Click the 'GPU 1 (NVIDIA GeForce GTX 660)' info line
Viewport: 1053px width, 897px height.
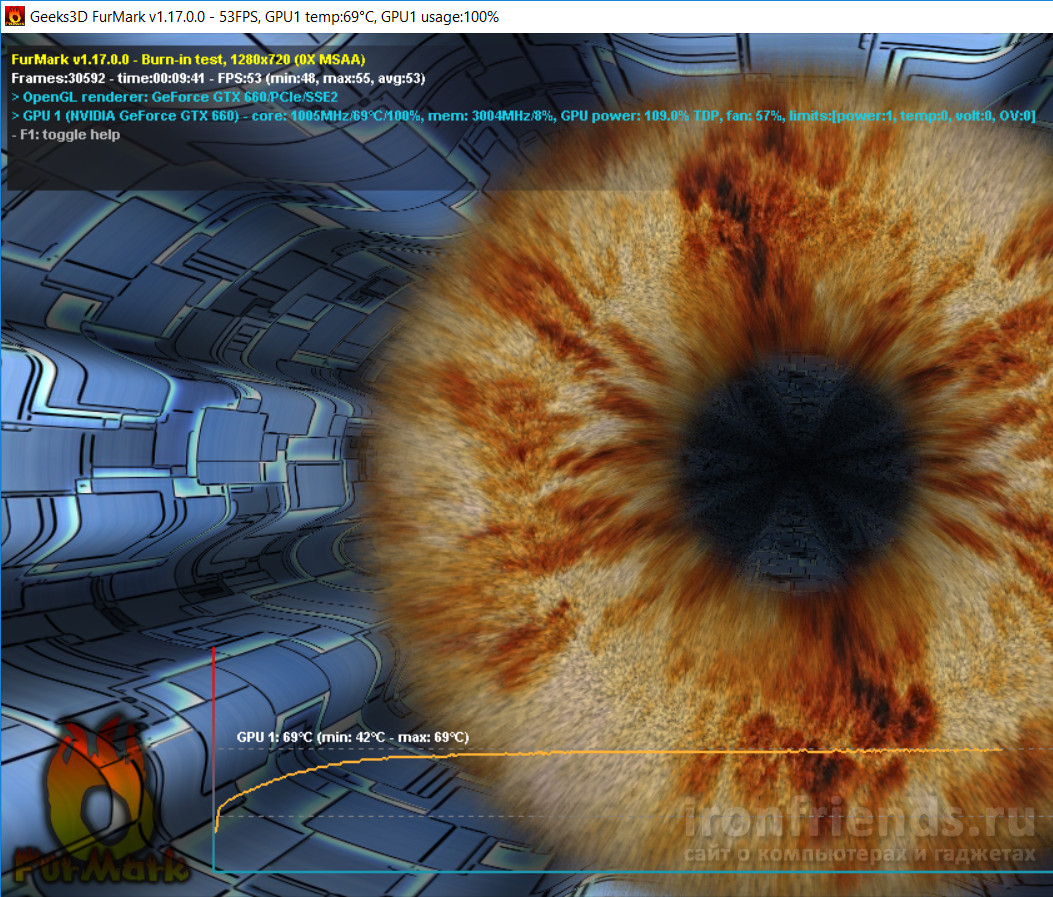pos(524,115)
